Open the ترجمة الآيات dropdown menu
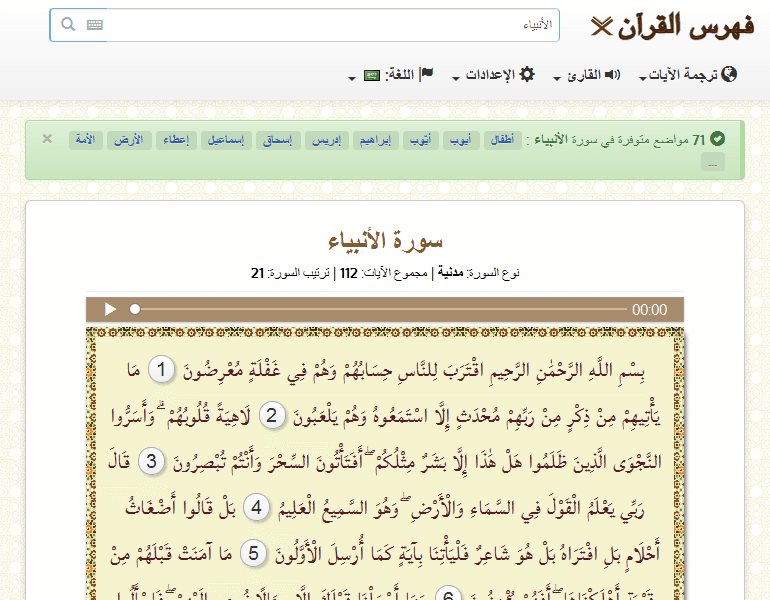This screenshot has height=600, width=770. [686, 75]
